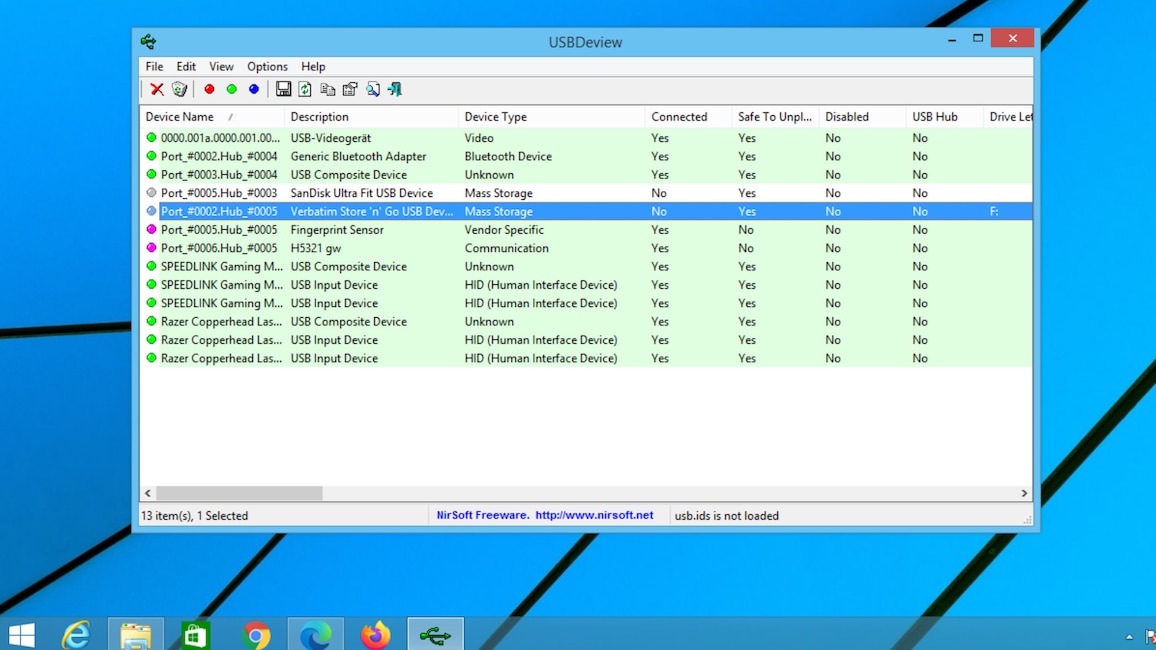Open the Options menu
Screen dimensions: 1156x650
pos(267,67)
